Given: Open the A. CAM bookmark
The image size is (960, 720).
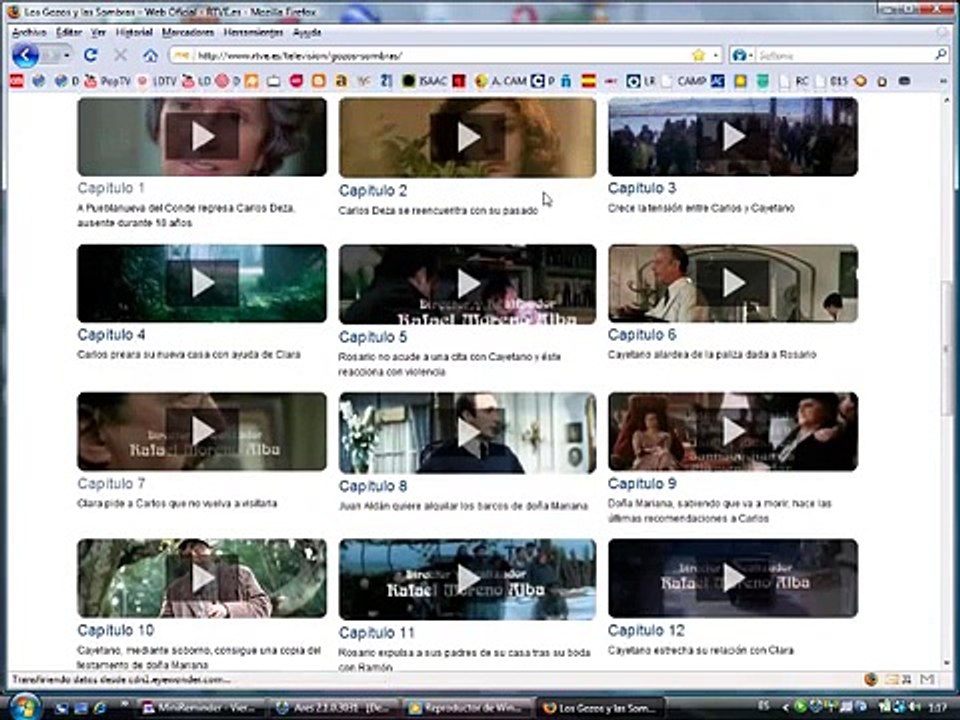Looking at the screenshot, I should 501,81.
